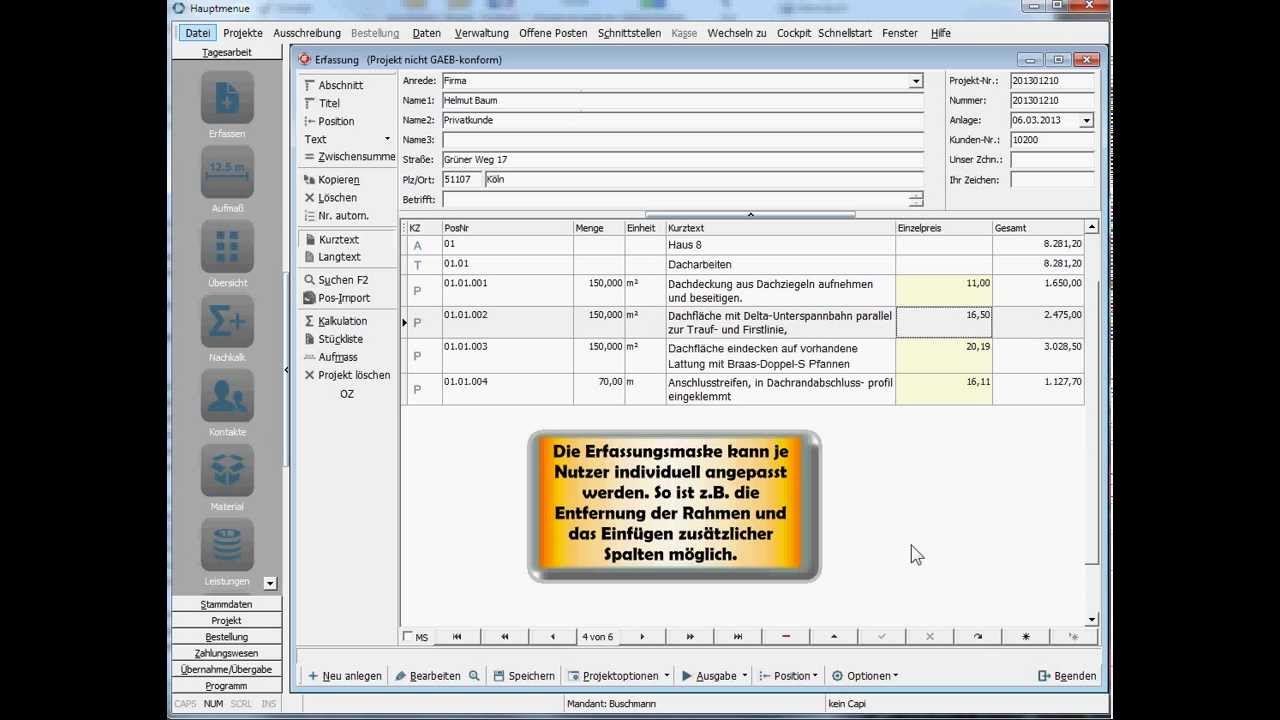Open the Projektoptionen dropdown arrow

coord(667,676)
